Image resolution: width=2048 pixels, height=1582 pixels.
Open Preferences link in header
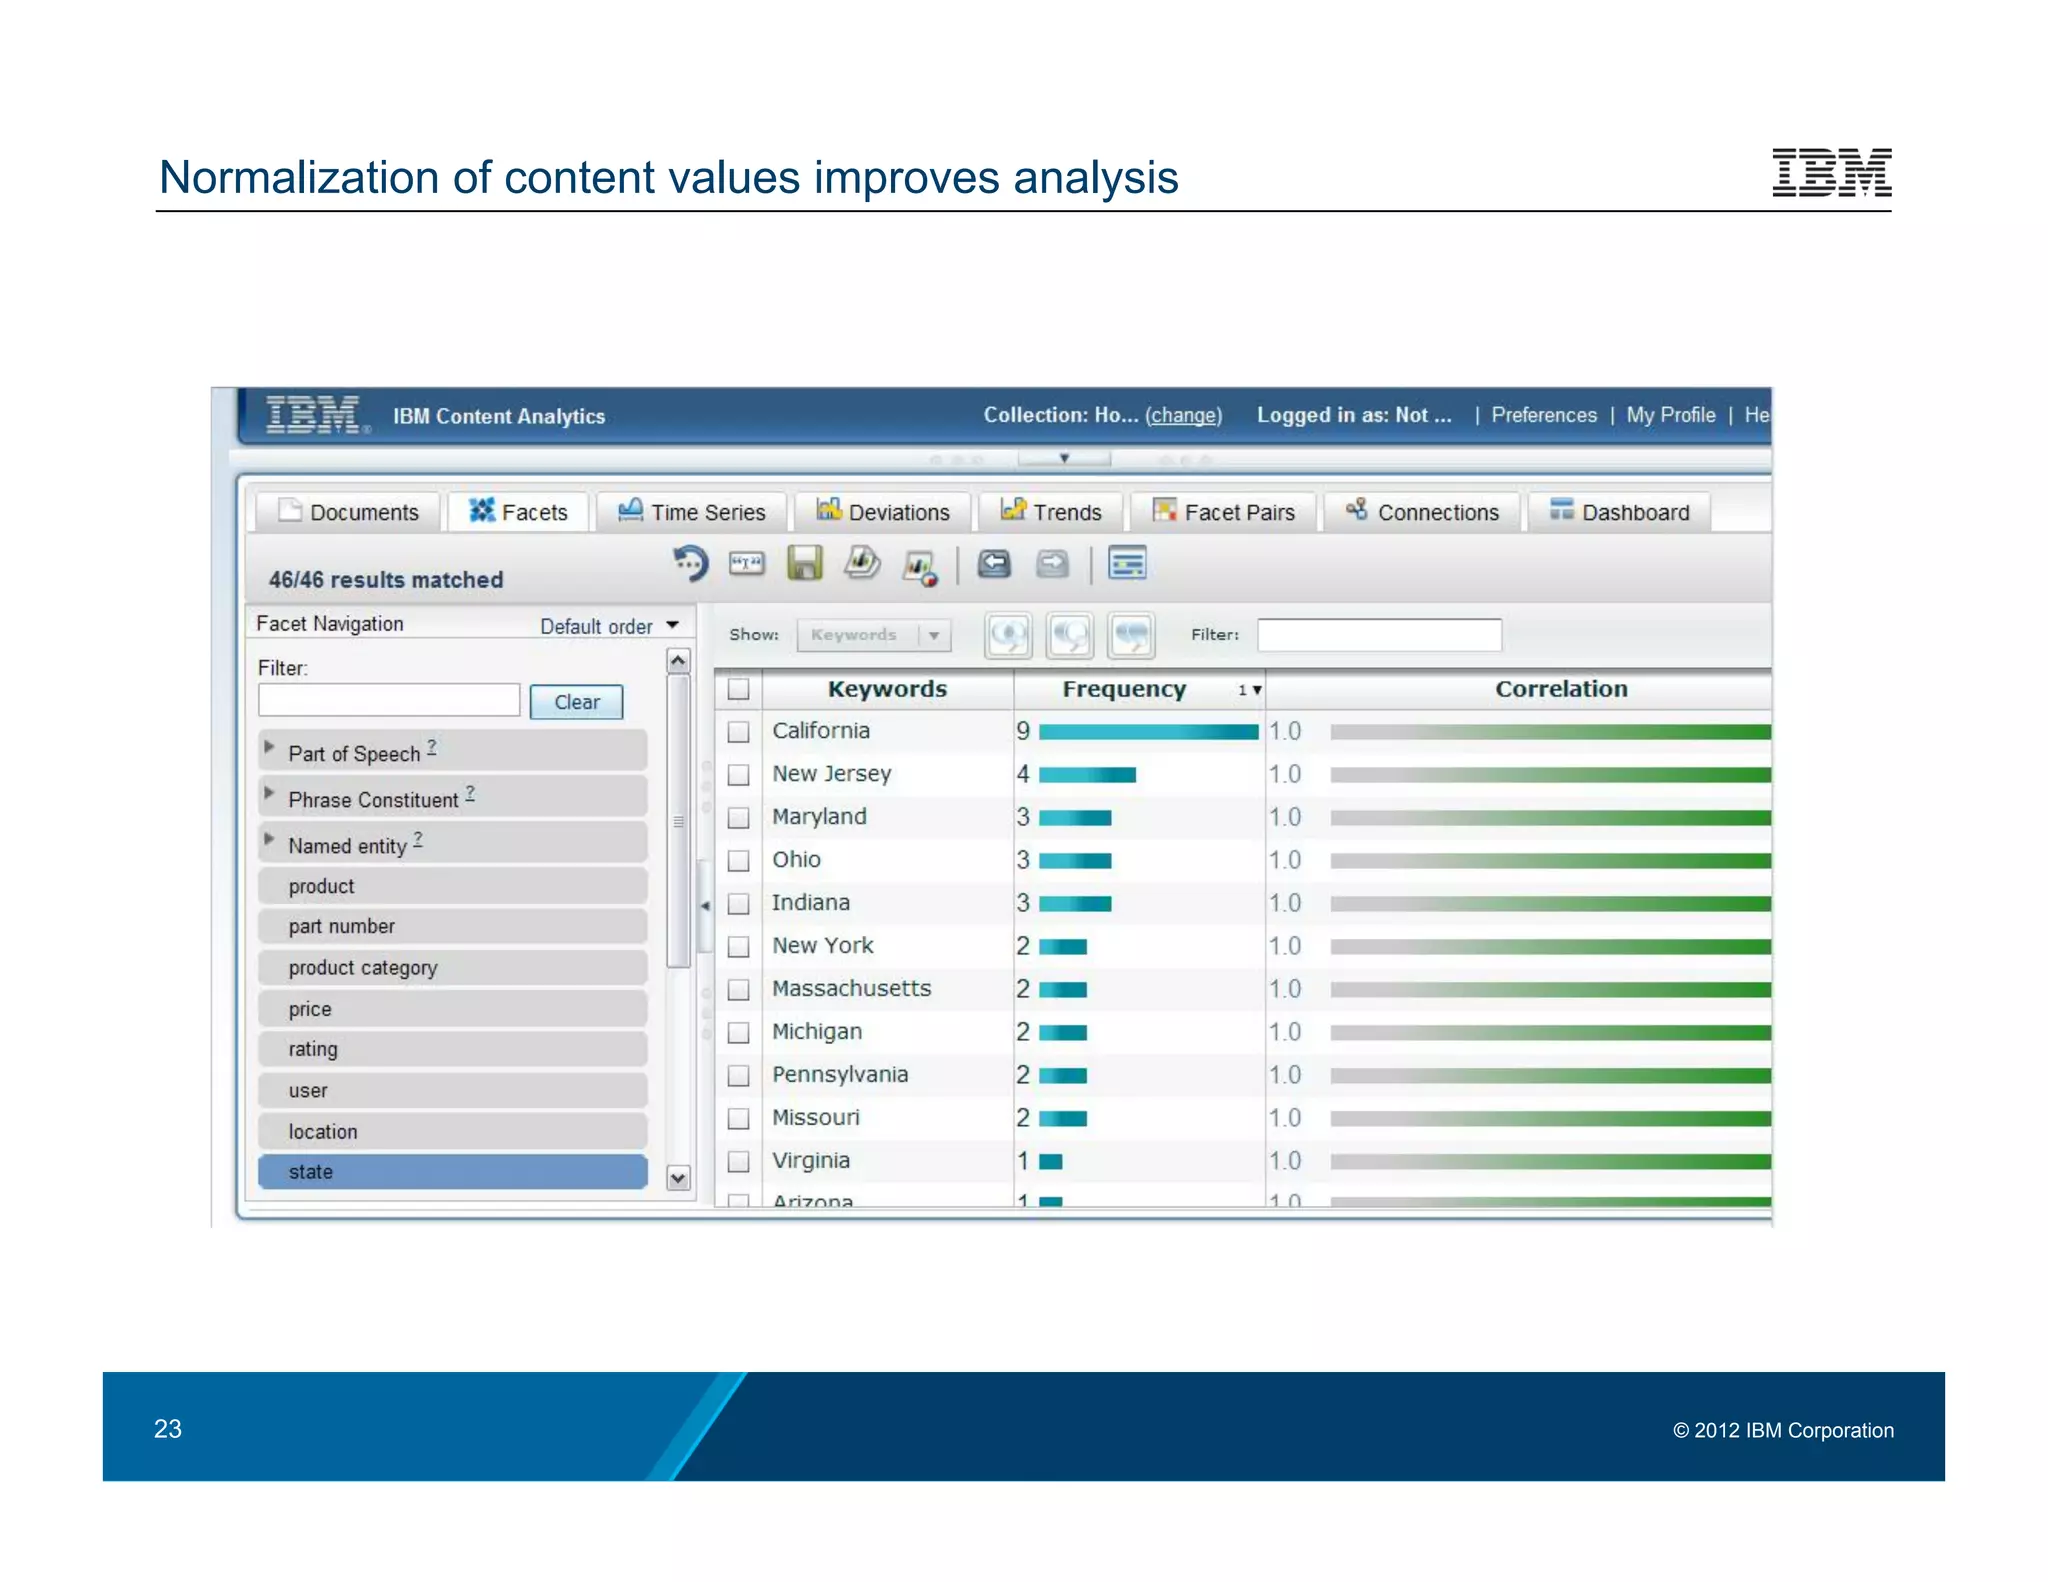point(1544,415)
